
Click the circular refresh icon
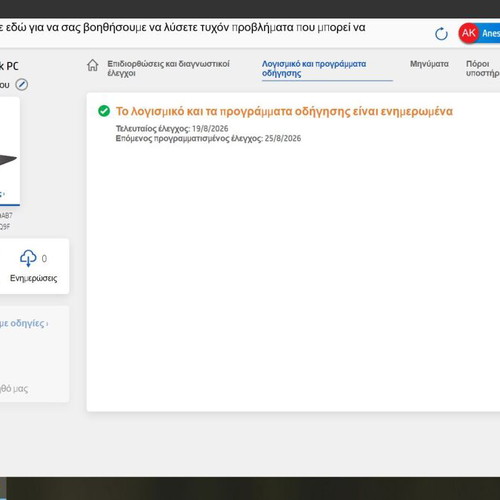(441, 34)
